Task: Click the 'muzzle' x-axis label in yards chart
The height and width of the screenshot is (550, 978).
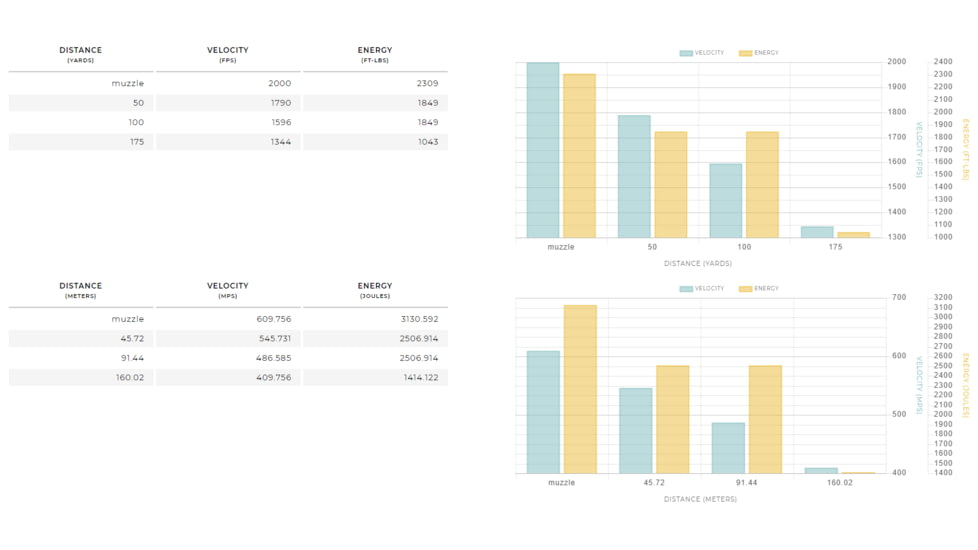Action: pyautogui.click(x=561, y=247)
